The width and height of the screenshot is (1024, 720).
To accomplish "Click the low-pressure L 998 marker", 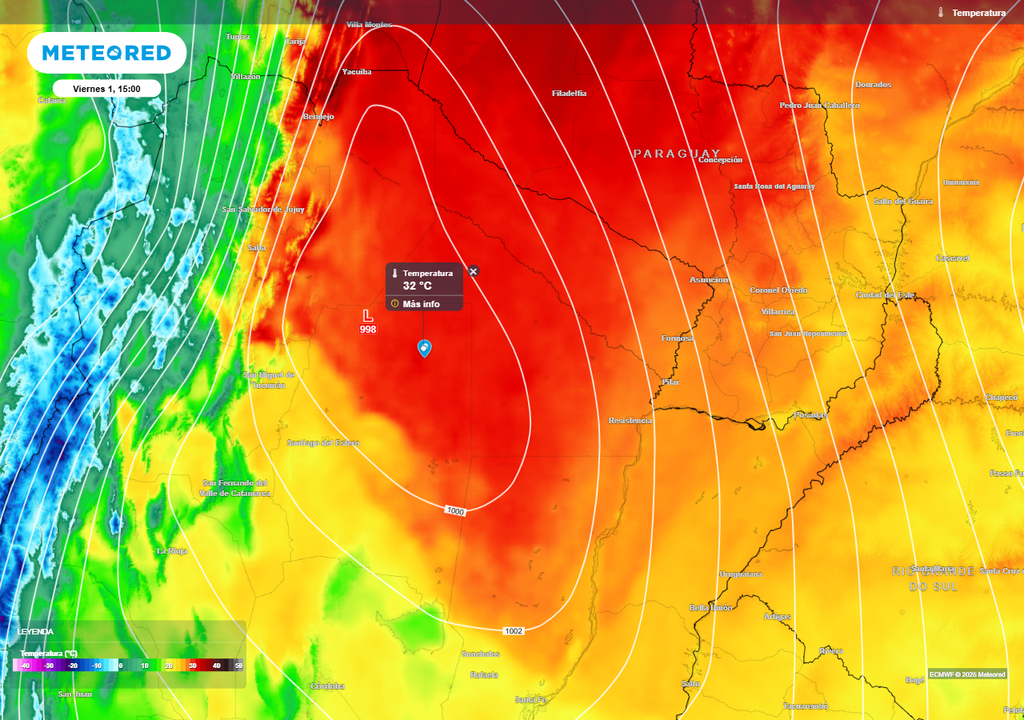I will point(368,321).
